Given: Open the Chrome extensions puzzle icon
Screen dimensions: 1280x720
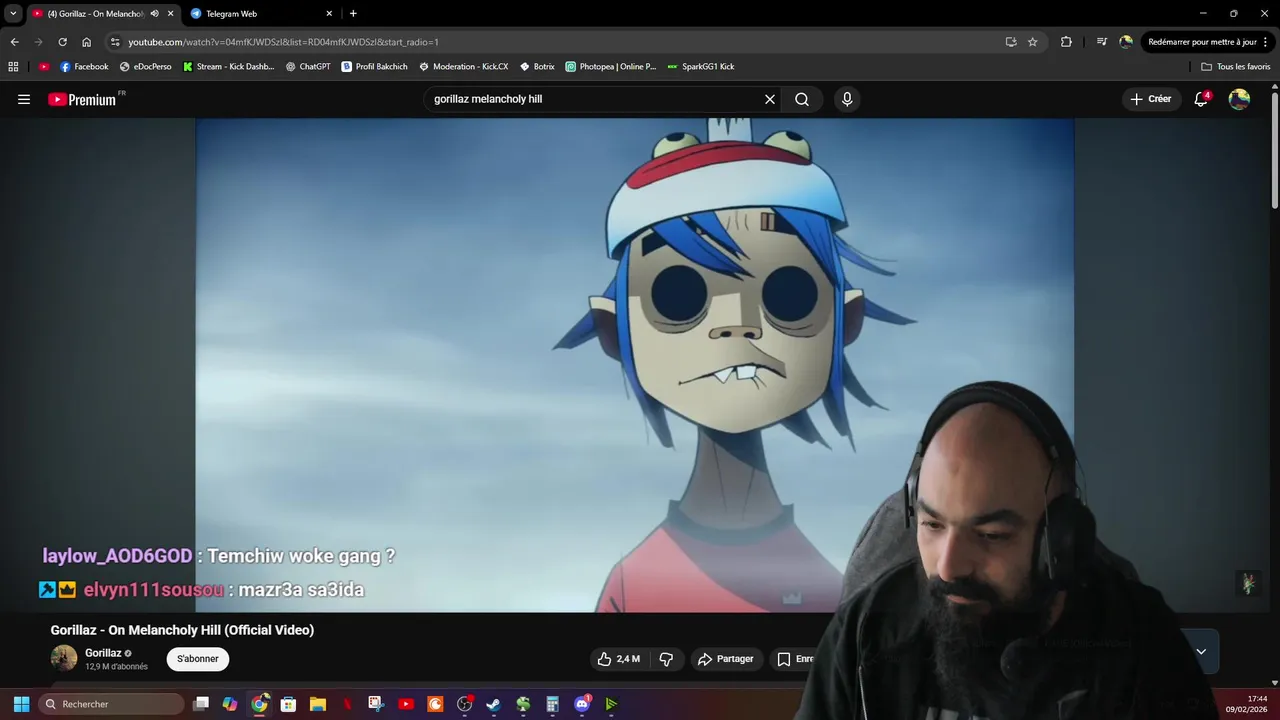Looking at the screenshot, I should pos(1066,42).
